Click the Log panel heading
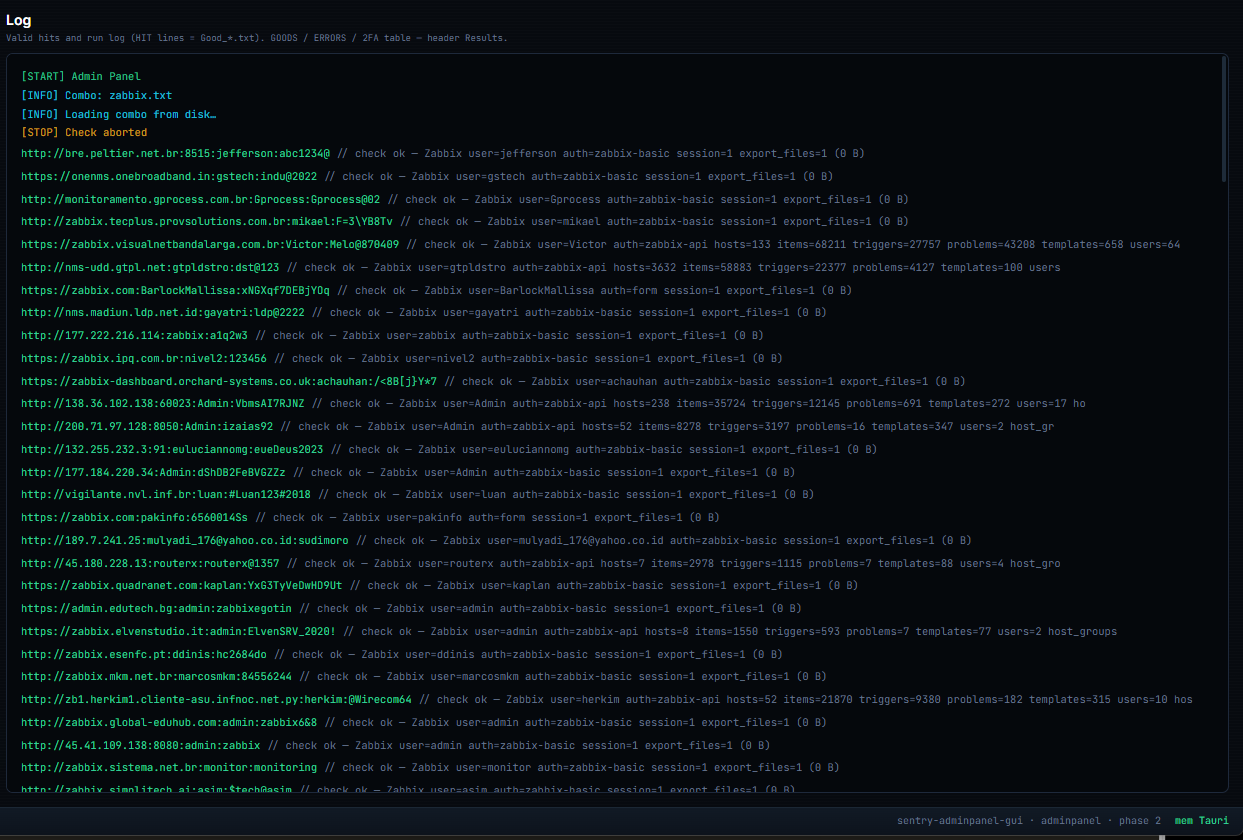The height and width of the screenshot is (840, 1243). tap(18, 20)
